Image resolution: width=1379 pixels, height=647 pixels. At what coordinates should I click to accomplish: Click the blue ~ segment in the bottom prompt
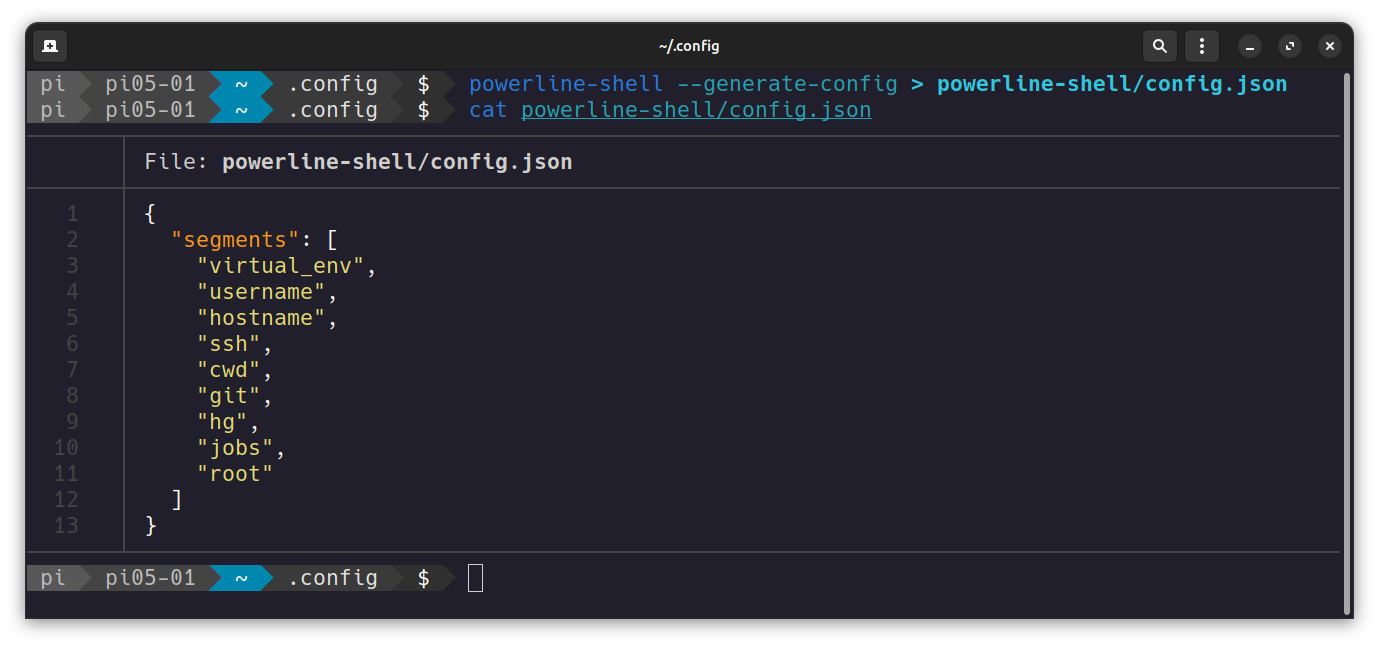241,578
